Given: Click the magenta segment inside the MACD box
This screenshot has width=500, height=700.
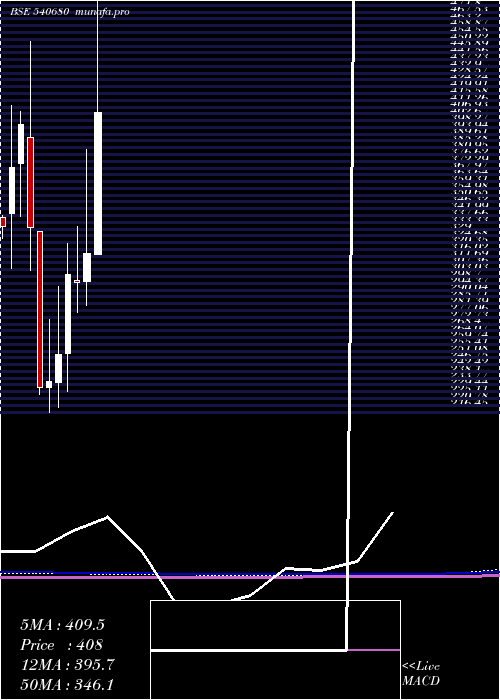Looking at the screenshot, I should point(373,650).
